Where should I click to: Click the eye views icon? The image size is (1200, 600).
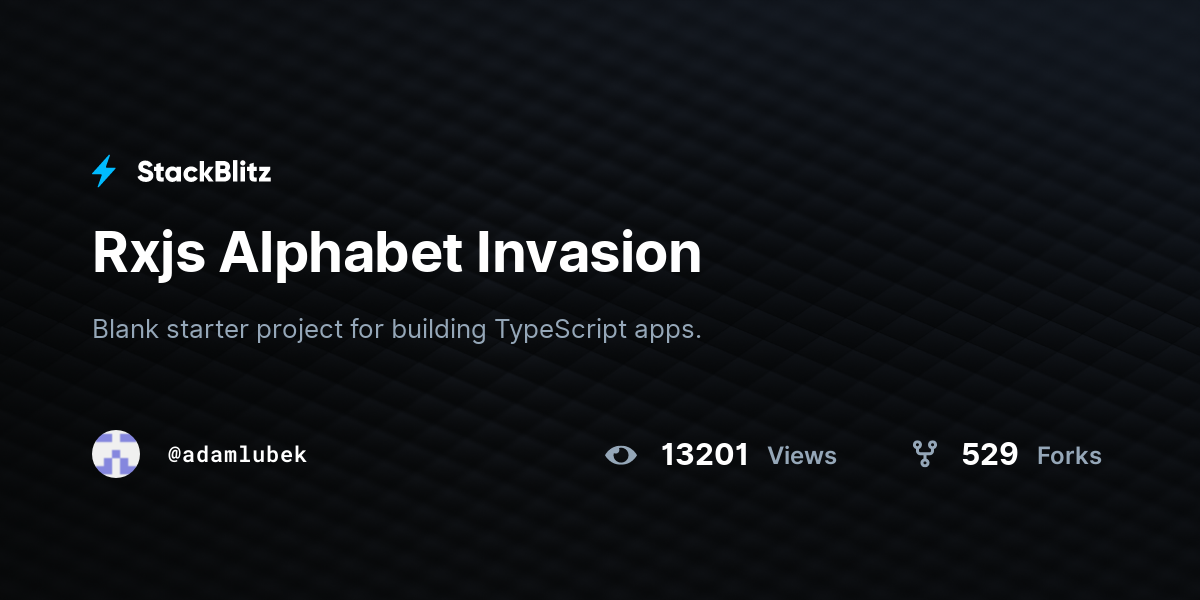621,455
